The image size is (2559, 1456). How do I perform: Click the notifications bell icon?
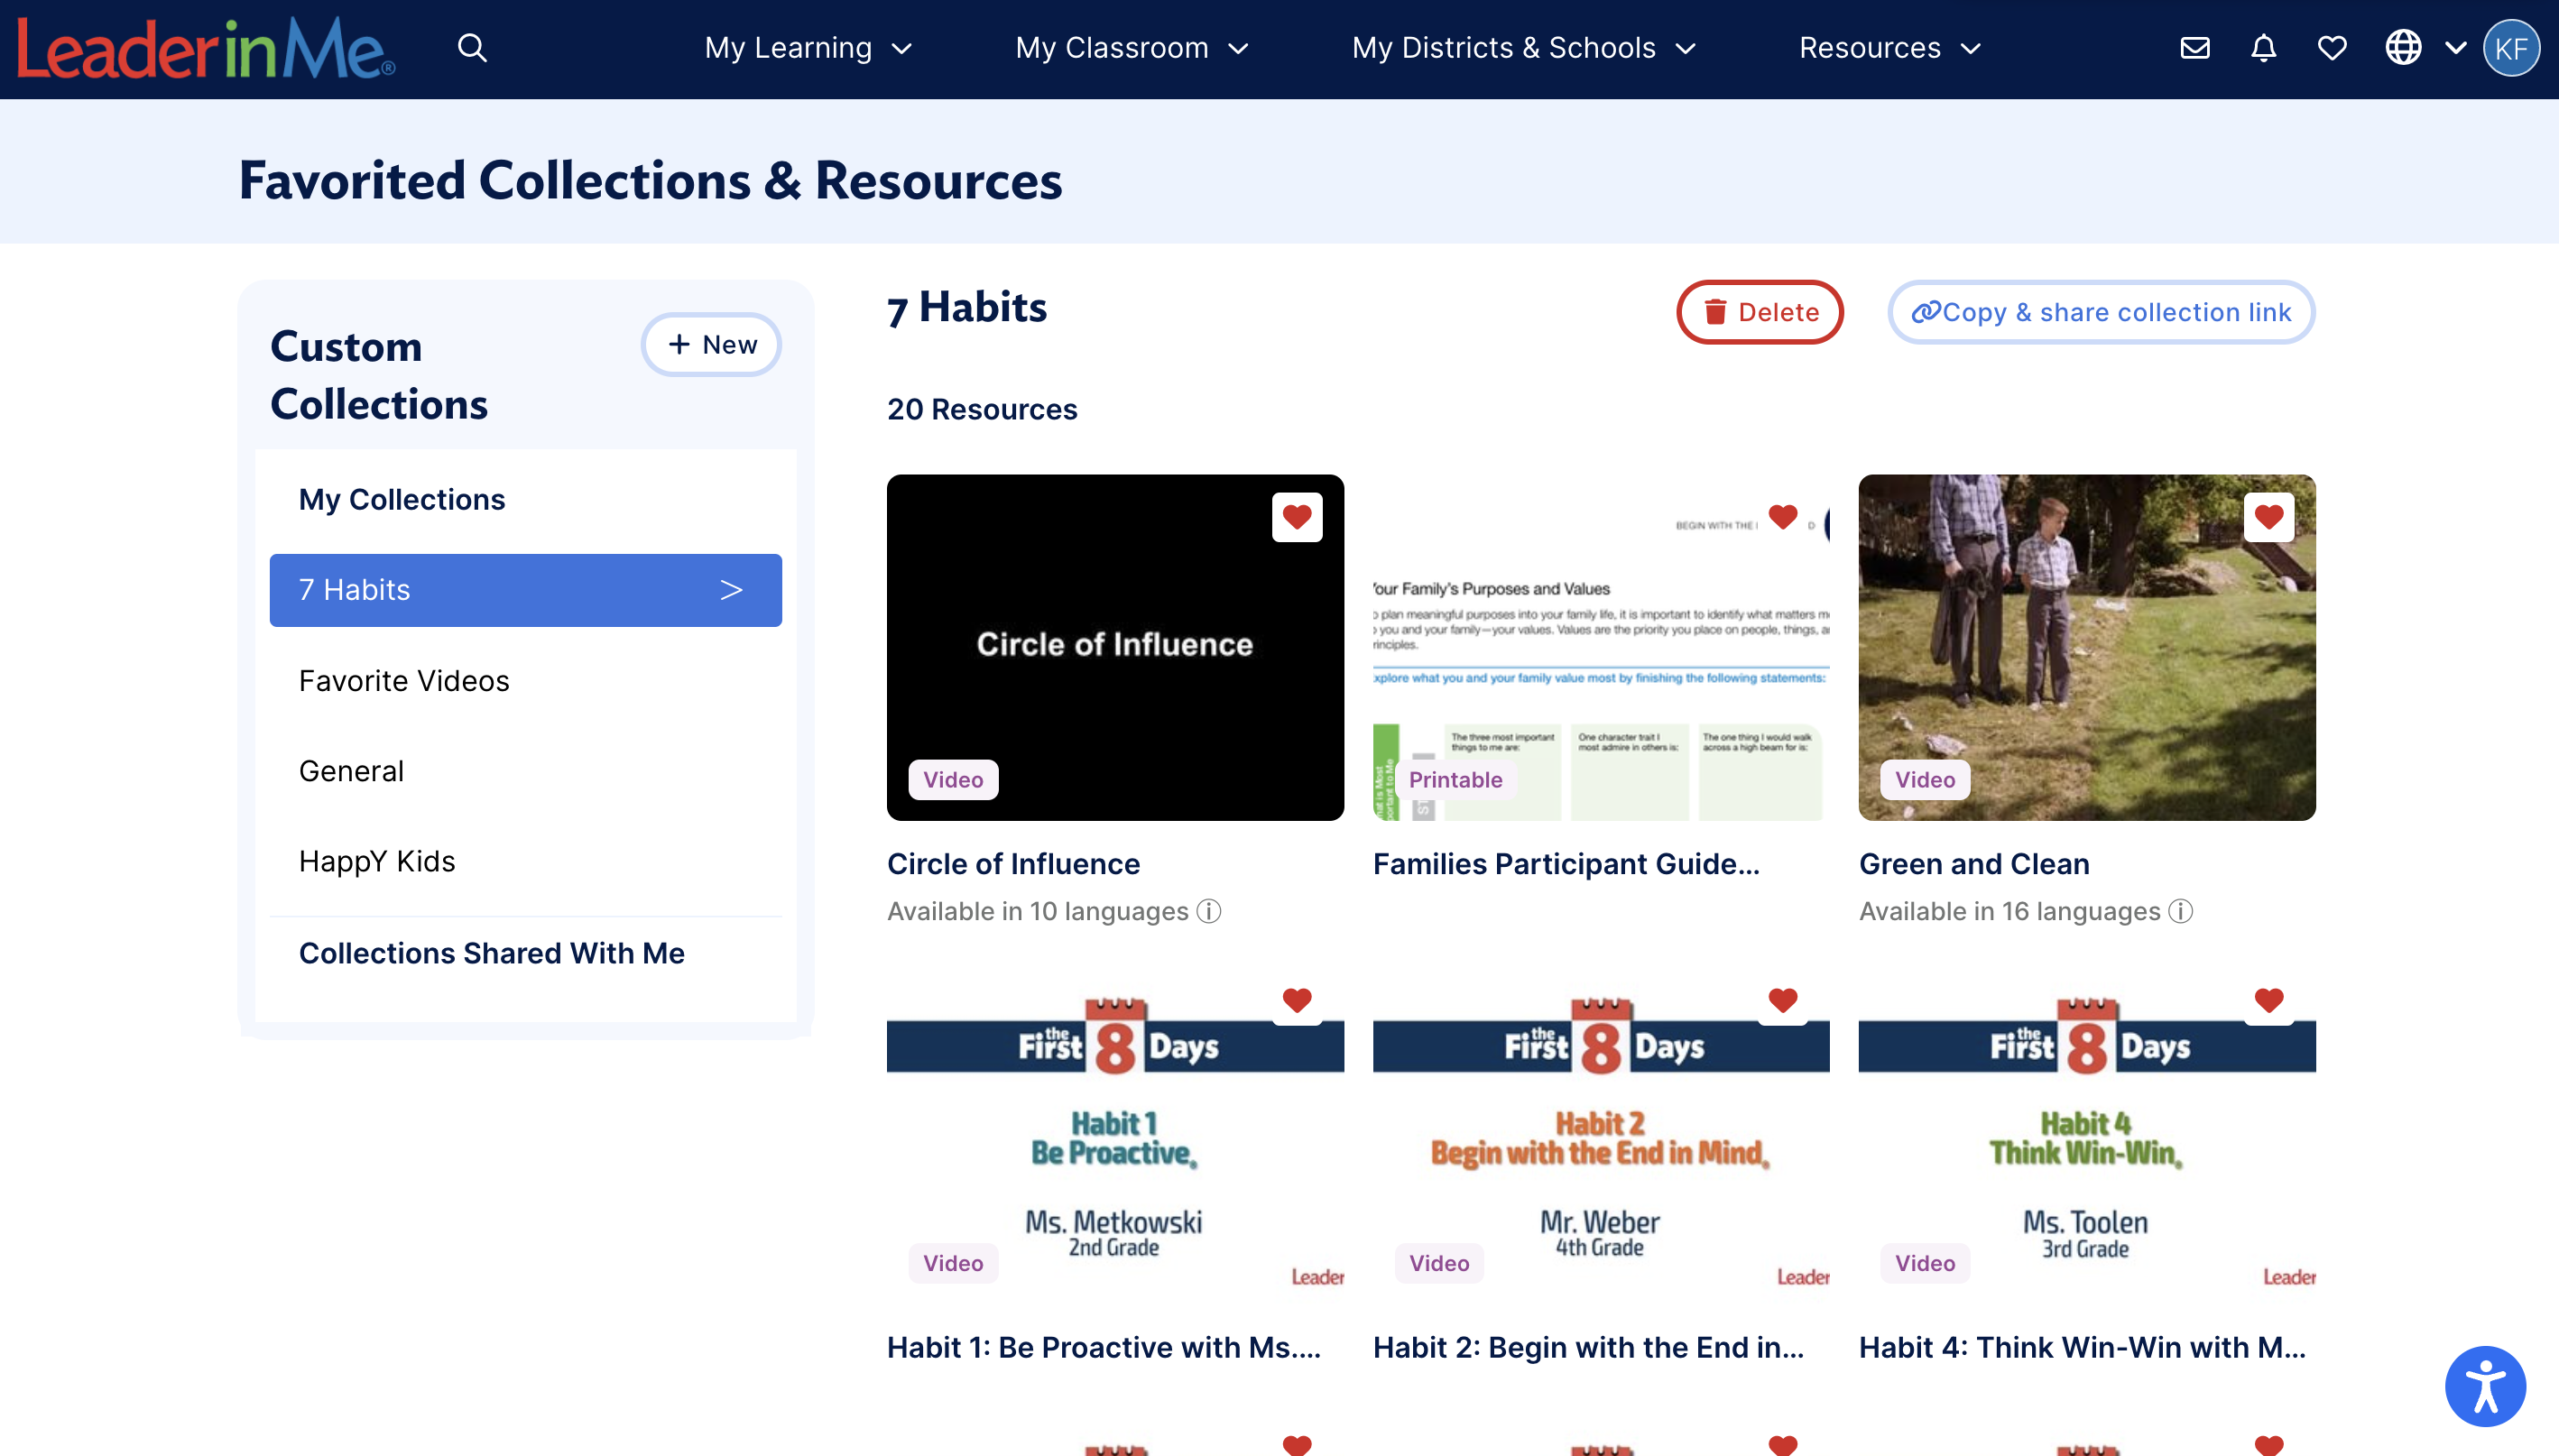click(2263, 48)
